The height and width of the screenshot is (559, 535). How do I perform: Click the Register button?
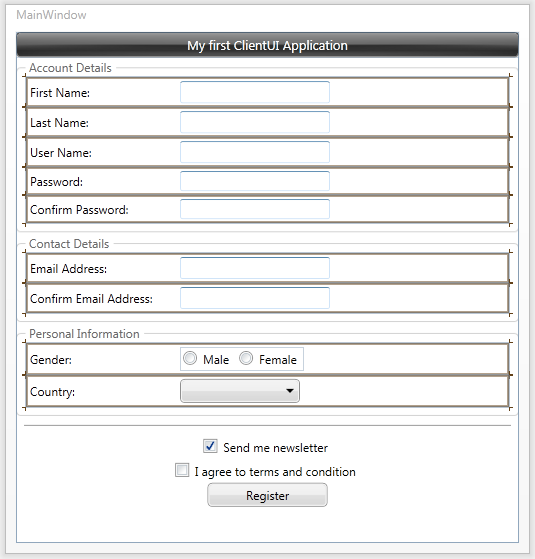[x=267, y=495]
